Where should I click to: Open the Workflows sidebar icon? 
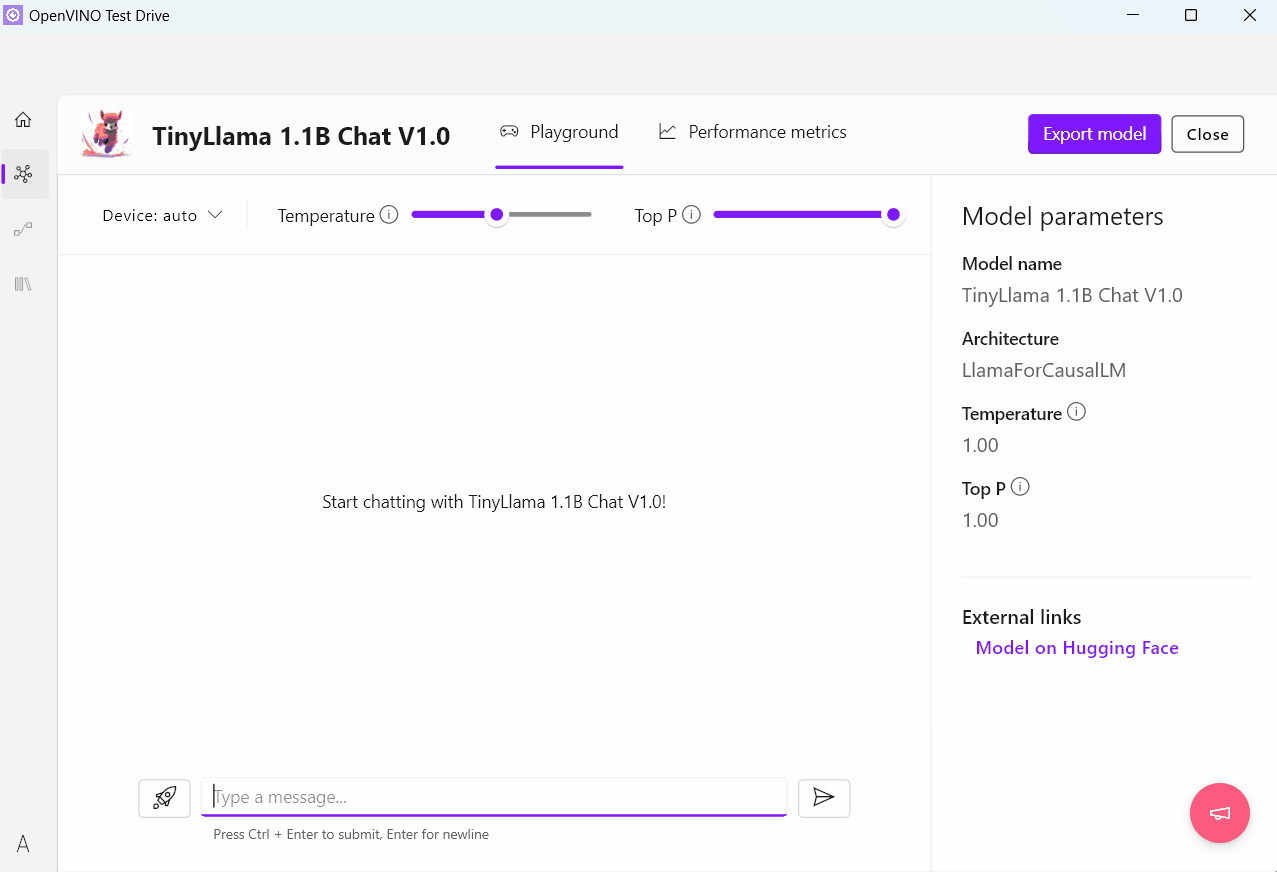(x=22, y=228)
